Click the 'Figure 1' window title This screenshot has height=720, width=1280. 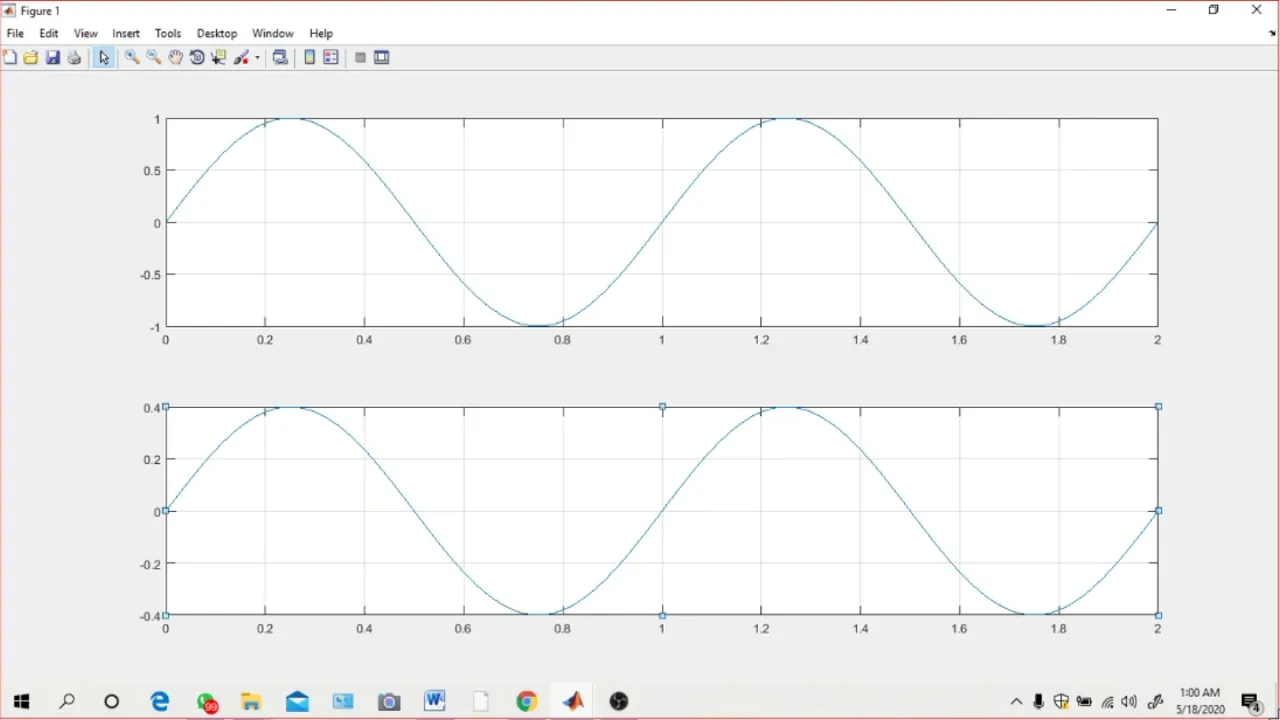pos(40,11)
